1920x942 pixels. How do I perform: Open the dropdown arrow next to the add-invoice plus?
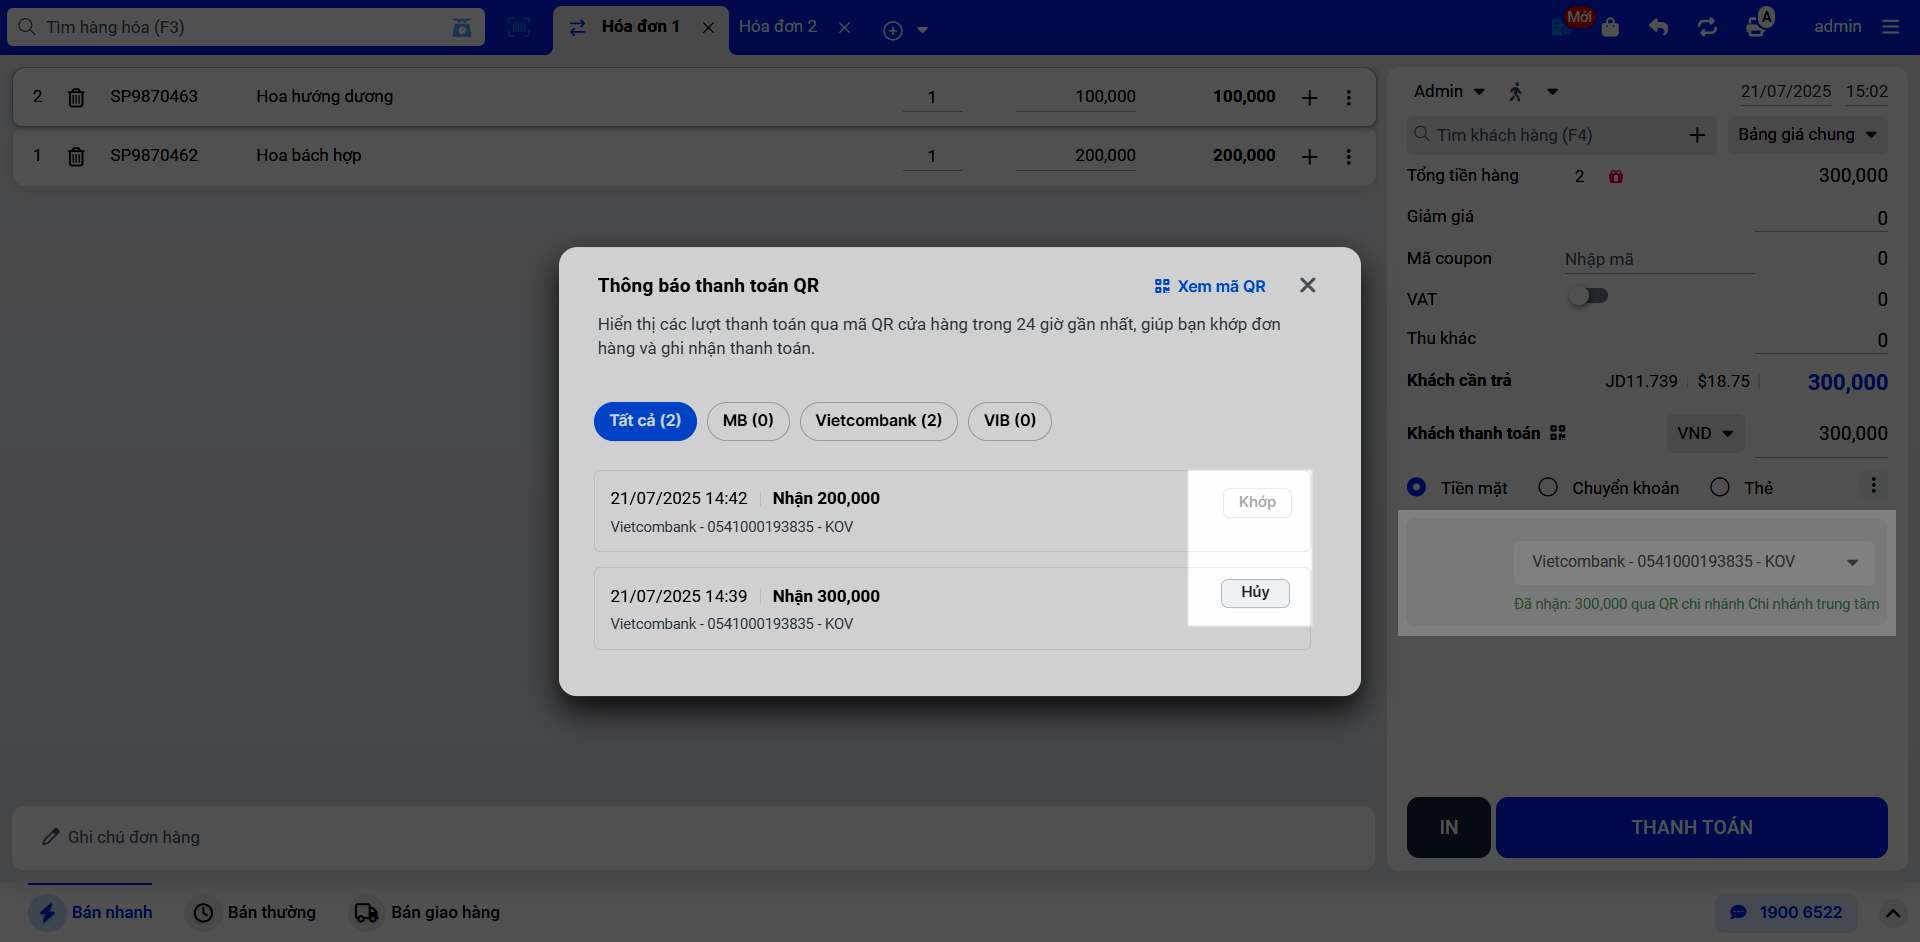(923, 30)
